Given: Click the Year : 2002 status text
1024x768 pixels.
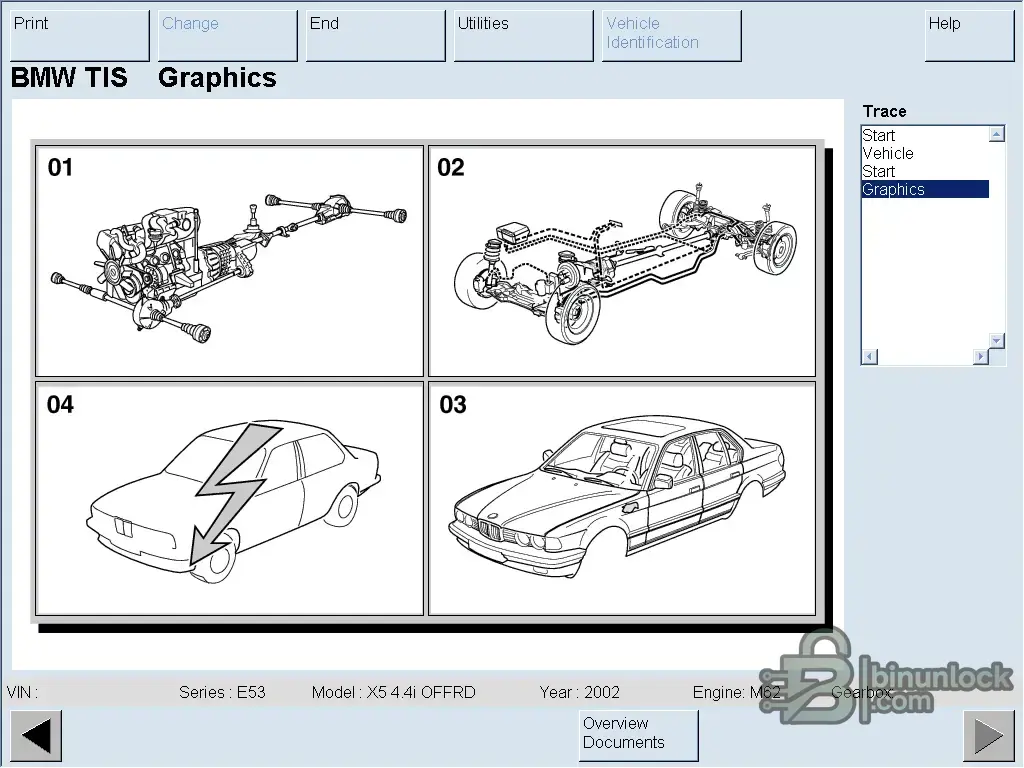Looking at the screenshot, I should tap(579, 692).
